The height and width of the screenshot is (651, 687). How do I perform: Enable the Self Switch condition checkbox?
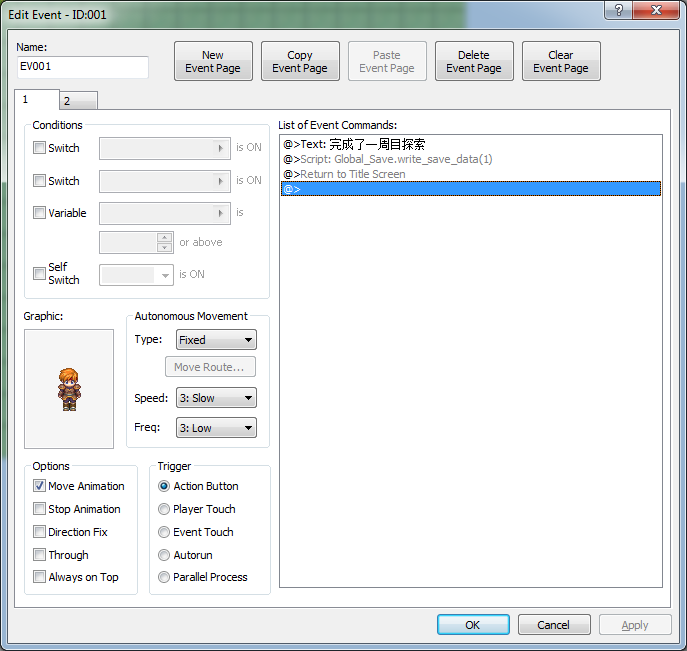39,273
